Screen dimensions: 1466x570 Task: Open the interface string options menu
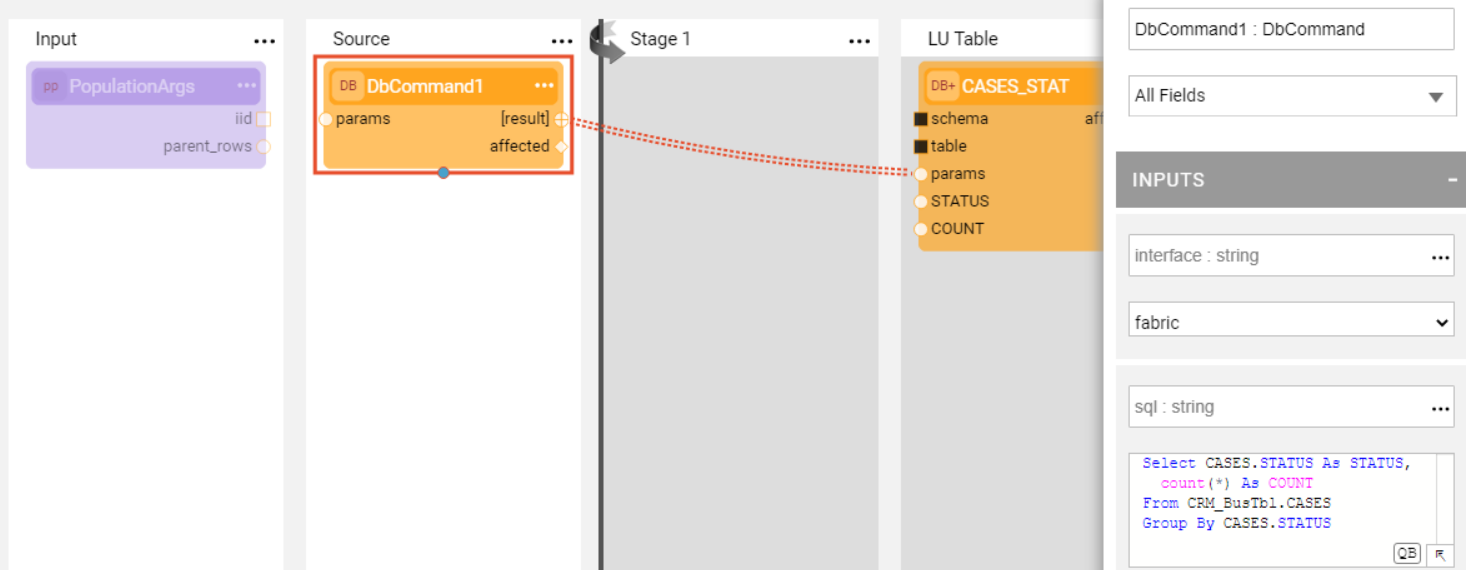[x=1440, y=257]
